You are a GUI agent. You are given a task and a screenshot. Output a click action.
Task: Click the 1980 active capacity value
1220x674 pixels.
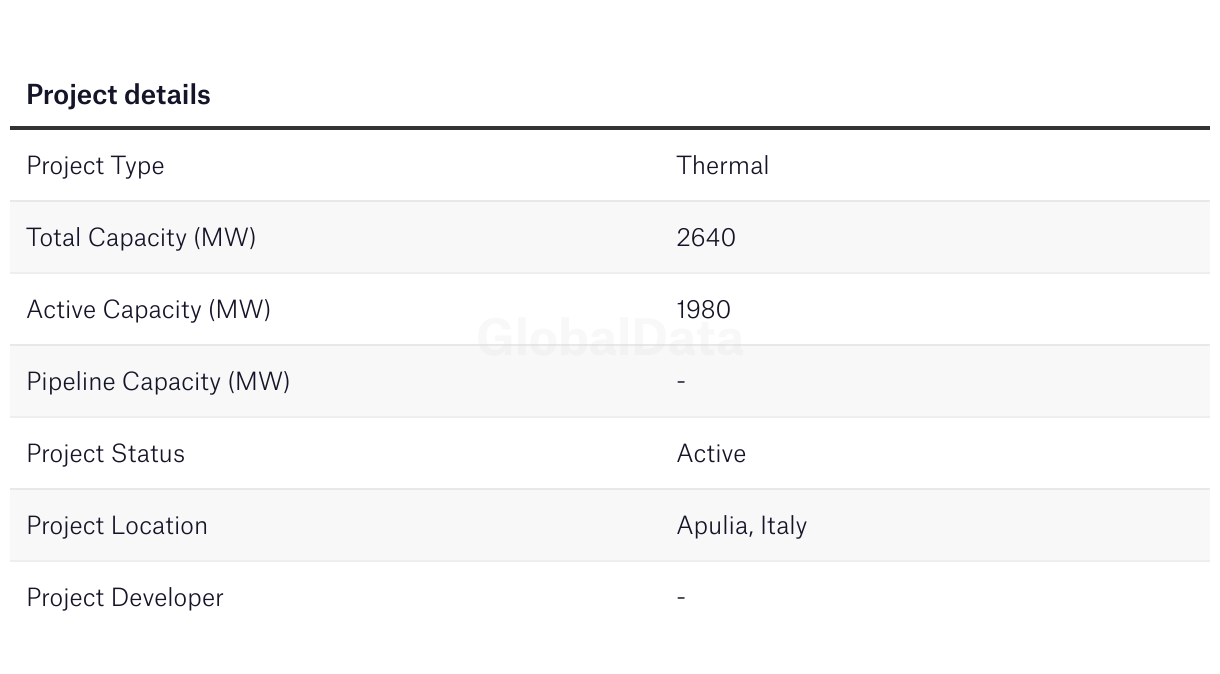point(703,310)
